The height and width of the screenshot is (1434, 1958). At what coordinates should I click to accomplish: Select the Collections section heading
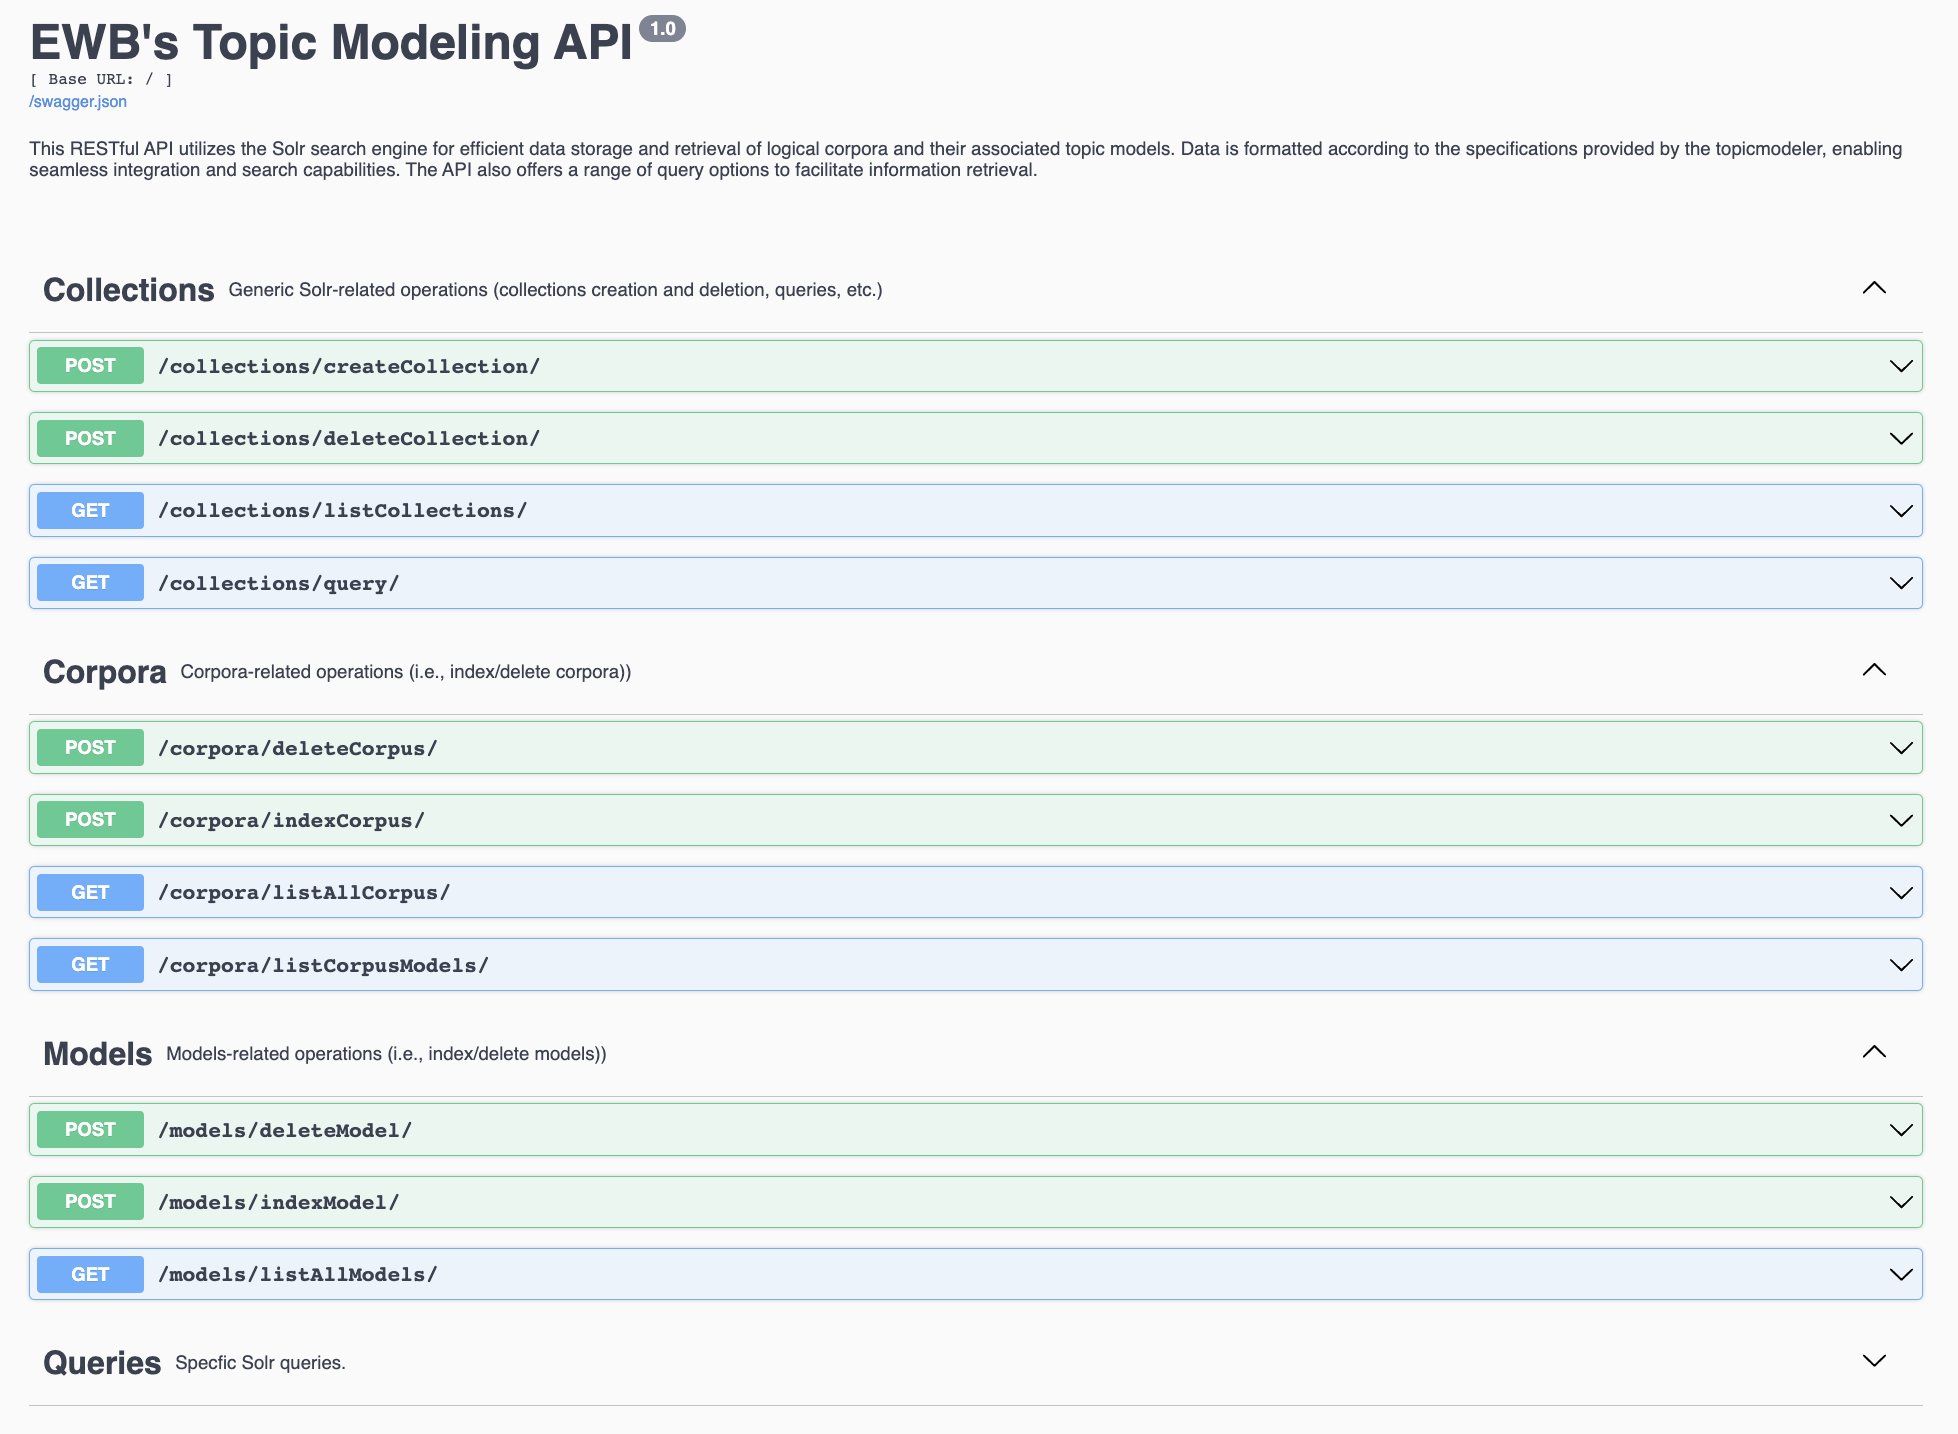click(x=128, y=290)
